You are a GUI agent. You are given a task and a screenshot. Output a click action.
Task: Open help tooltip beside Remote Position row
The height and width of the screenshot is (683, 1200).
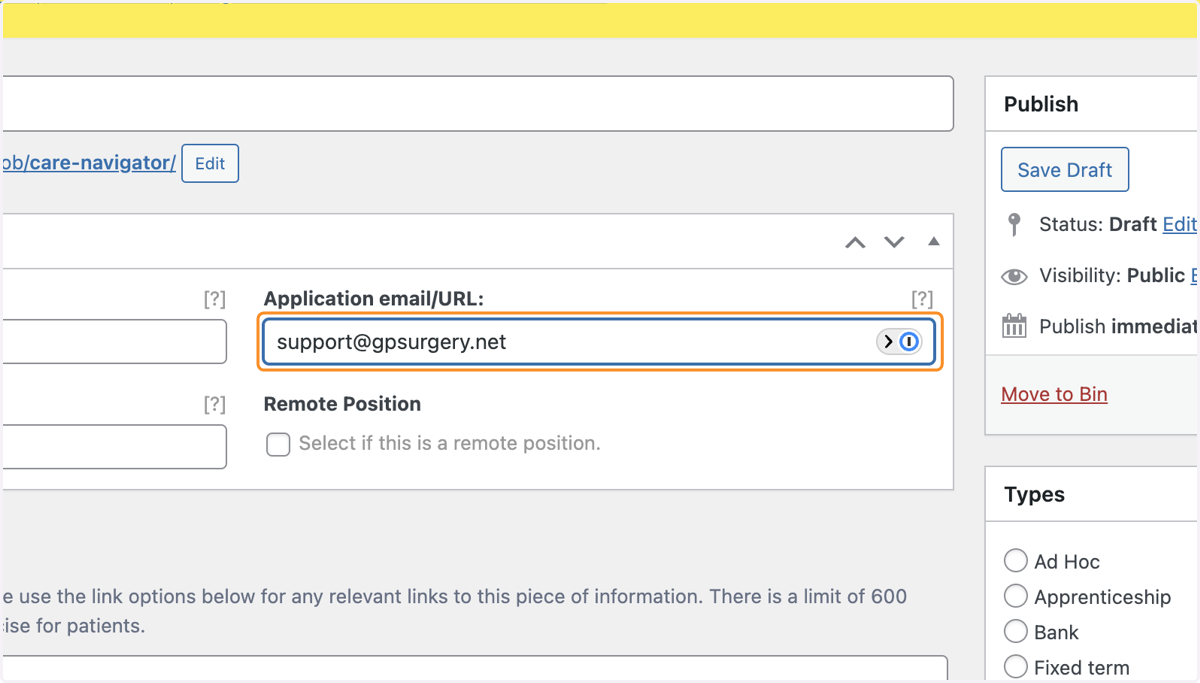coord(215,404)
